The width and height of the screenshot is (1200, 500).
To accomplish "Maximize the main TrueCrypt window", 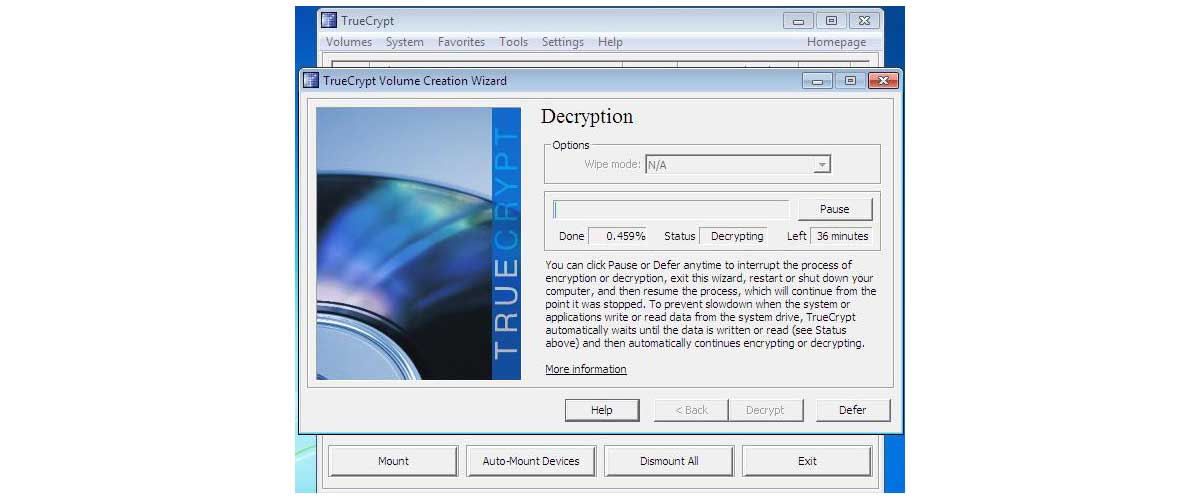I will click(x=831, y=20).
